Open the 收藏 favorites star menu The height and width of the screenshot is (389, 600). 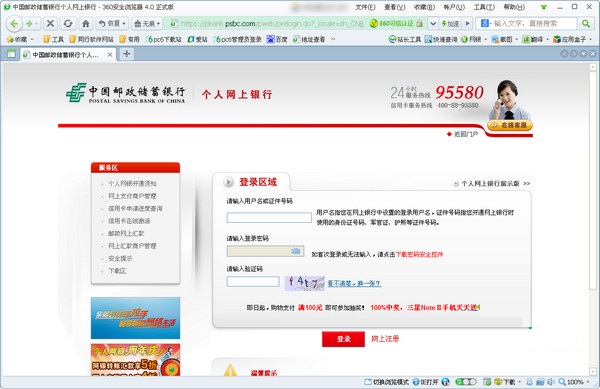(x=20, y=39)
